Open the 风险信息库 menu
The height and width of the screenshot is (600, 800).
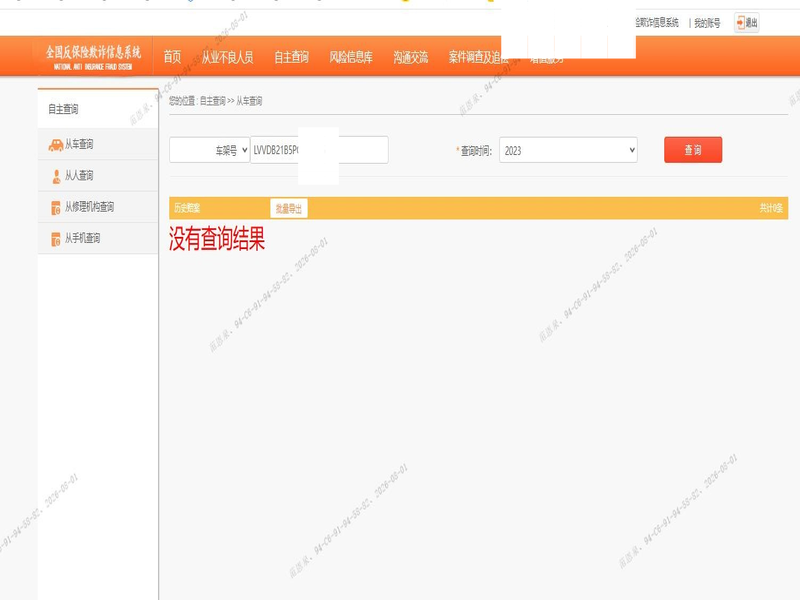pos(351,57)
